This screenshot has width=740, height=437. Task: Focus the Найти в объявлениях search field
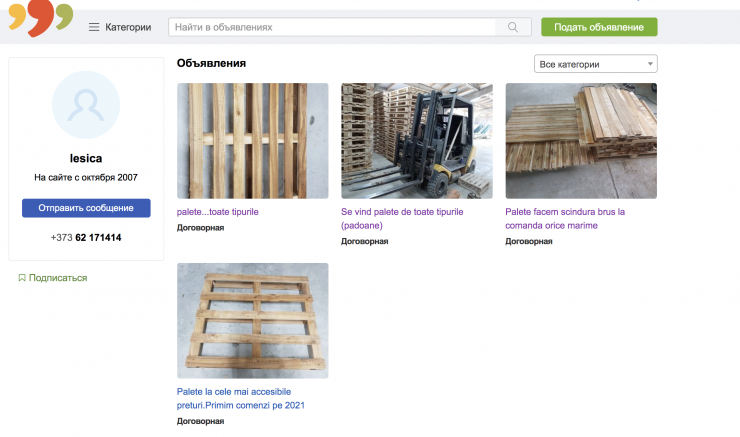(332, 27)
